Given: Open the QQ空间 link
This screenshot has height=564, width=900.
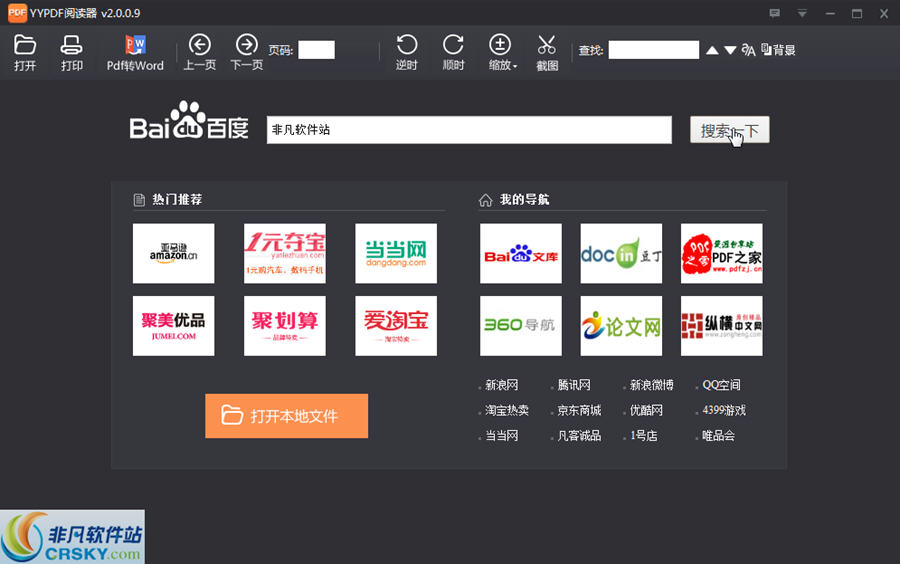Looking at the screenshot, I should coord(721,385).
